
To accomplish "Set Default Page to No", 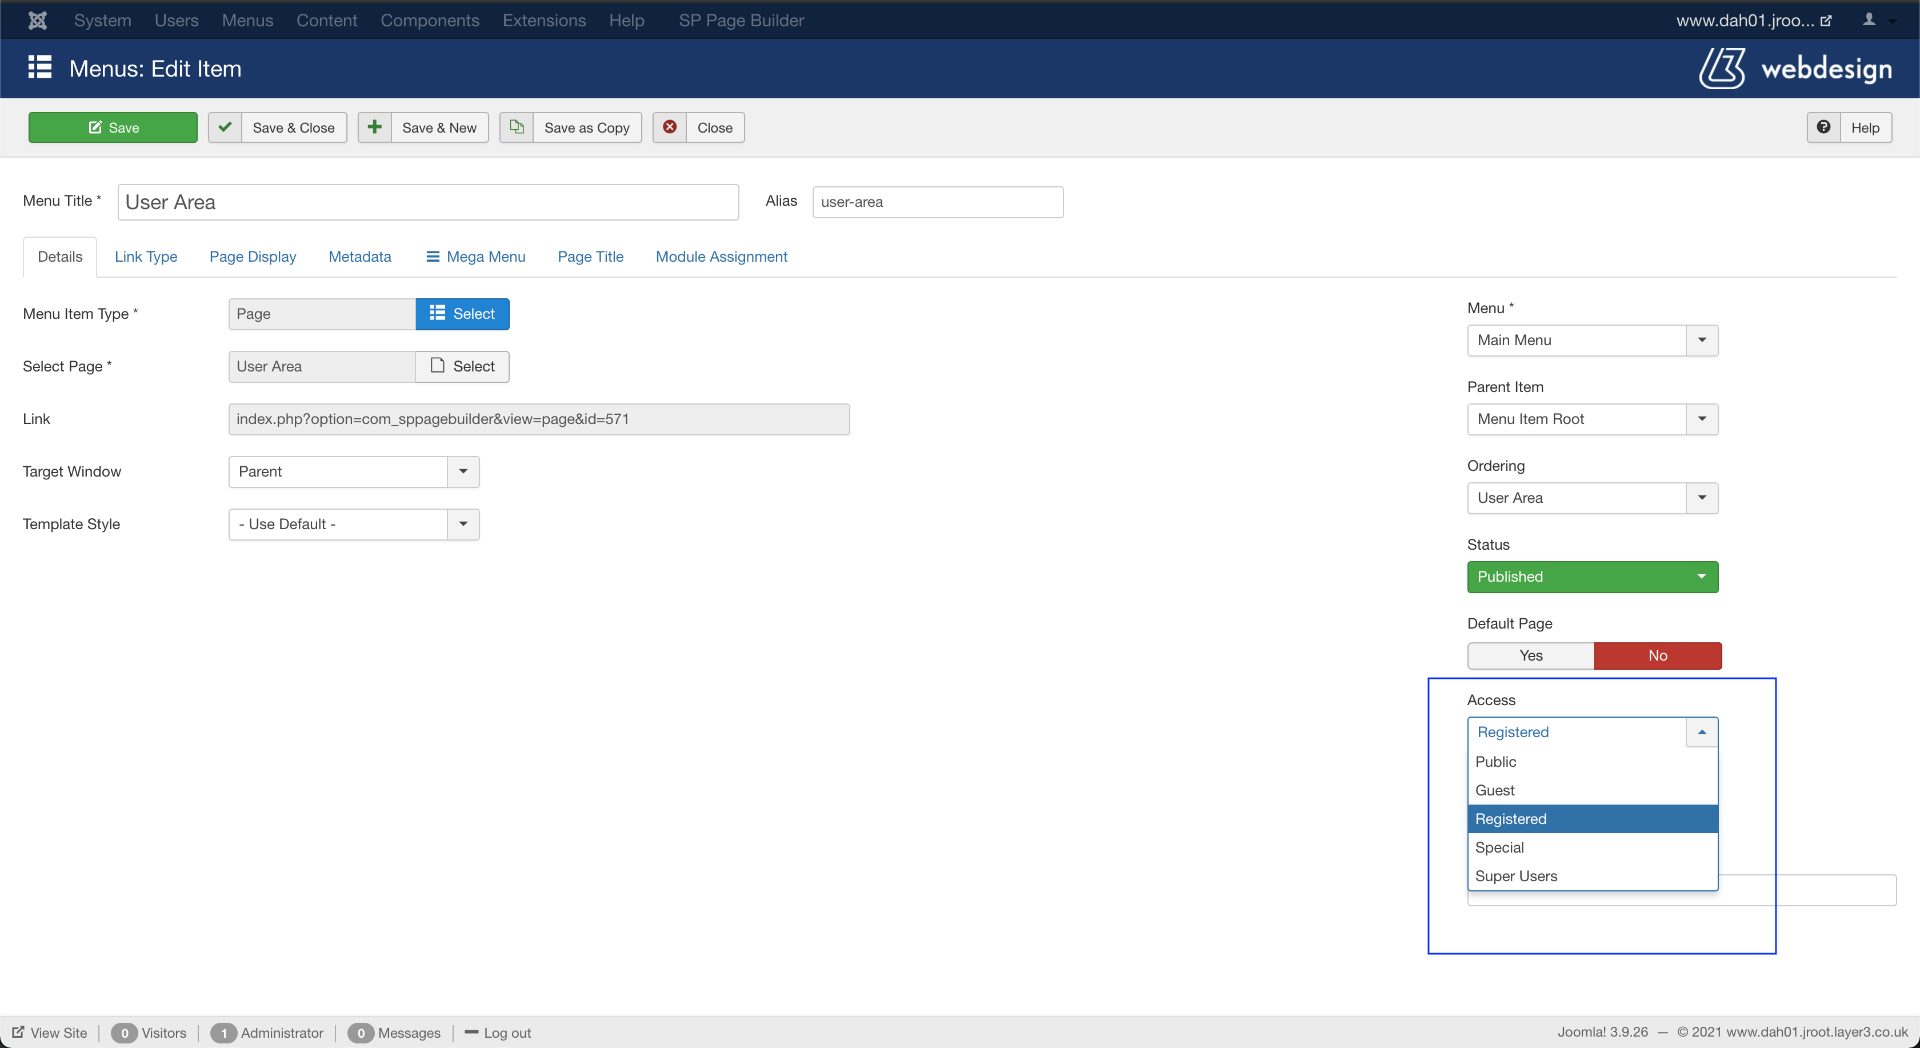I will click(1658, 656).
